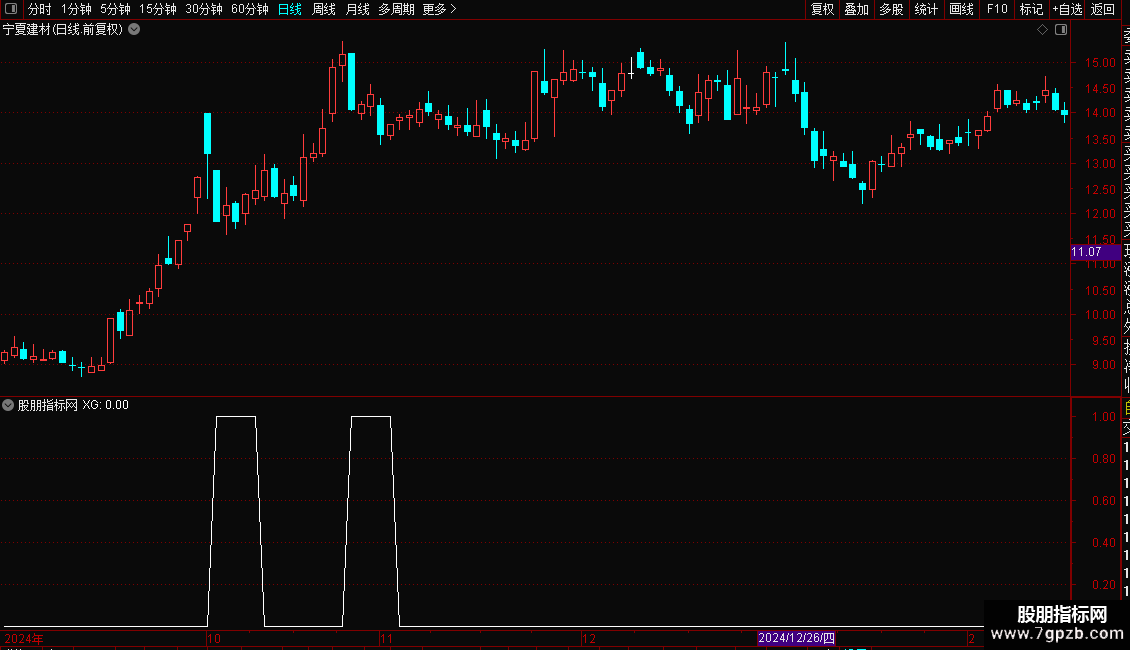The image size is (1130, 650).
Task: Expand the 股朋指标网 indicator dropdown arrow
Action: (8, 405)
